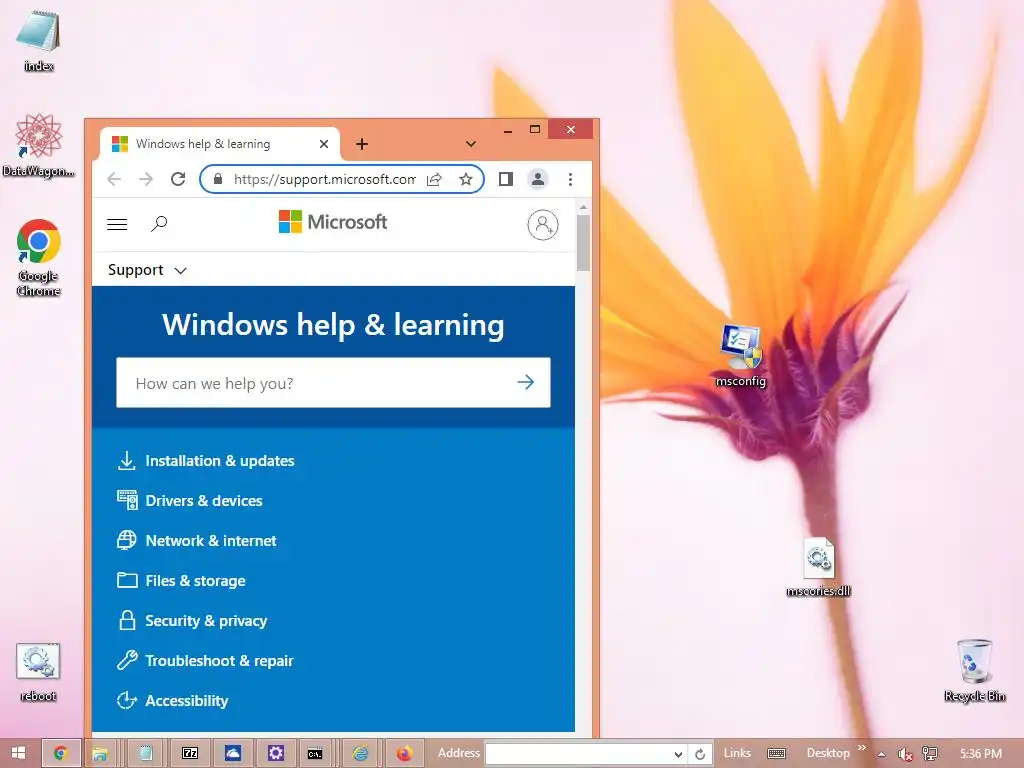The height and width of the screenshot is (768, 1024).
Task: Click the 5:36 PM clock
Action: click(x=980, y=754)
